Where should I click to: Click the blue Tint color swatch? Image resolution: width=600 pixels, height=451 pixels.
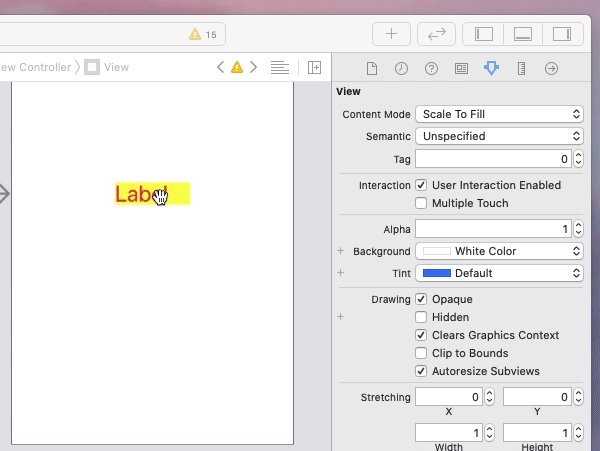[437, 273]
